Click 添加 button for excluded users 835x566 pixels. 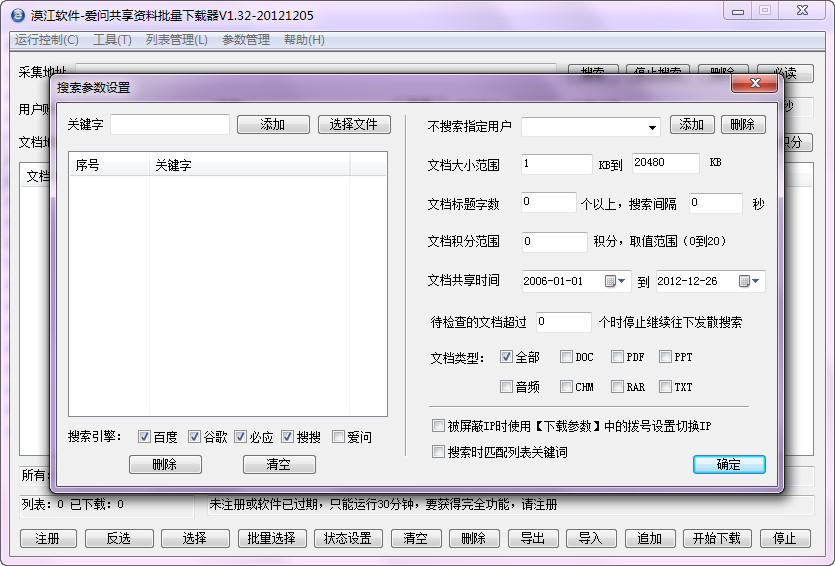pos(692,125)
